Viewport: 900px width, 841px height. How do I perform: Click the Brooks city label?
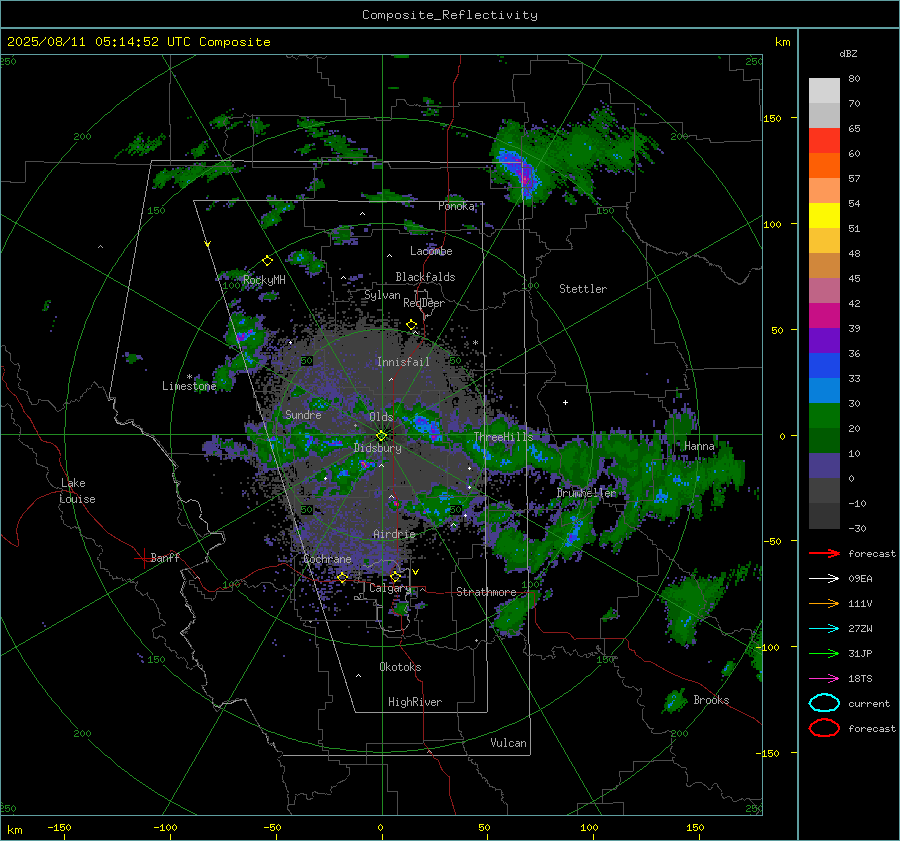click(711, 700)
